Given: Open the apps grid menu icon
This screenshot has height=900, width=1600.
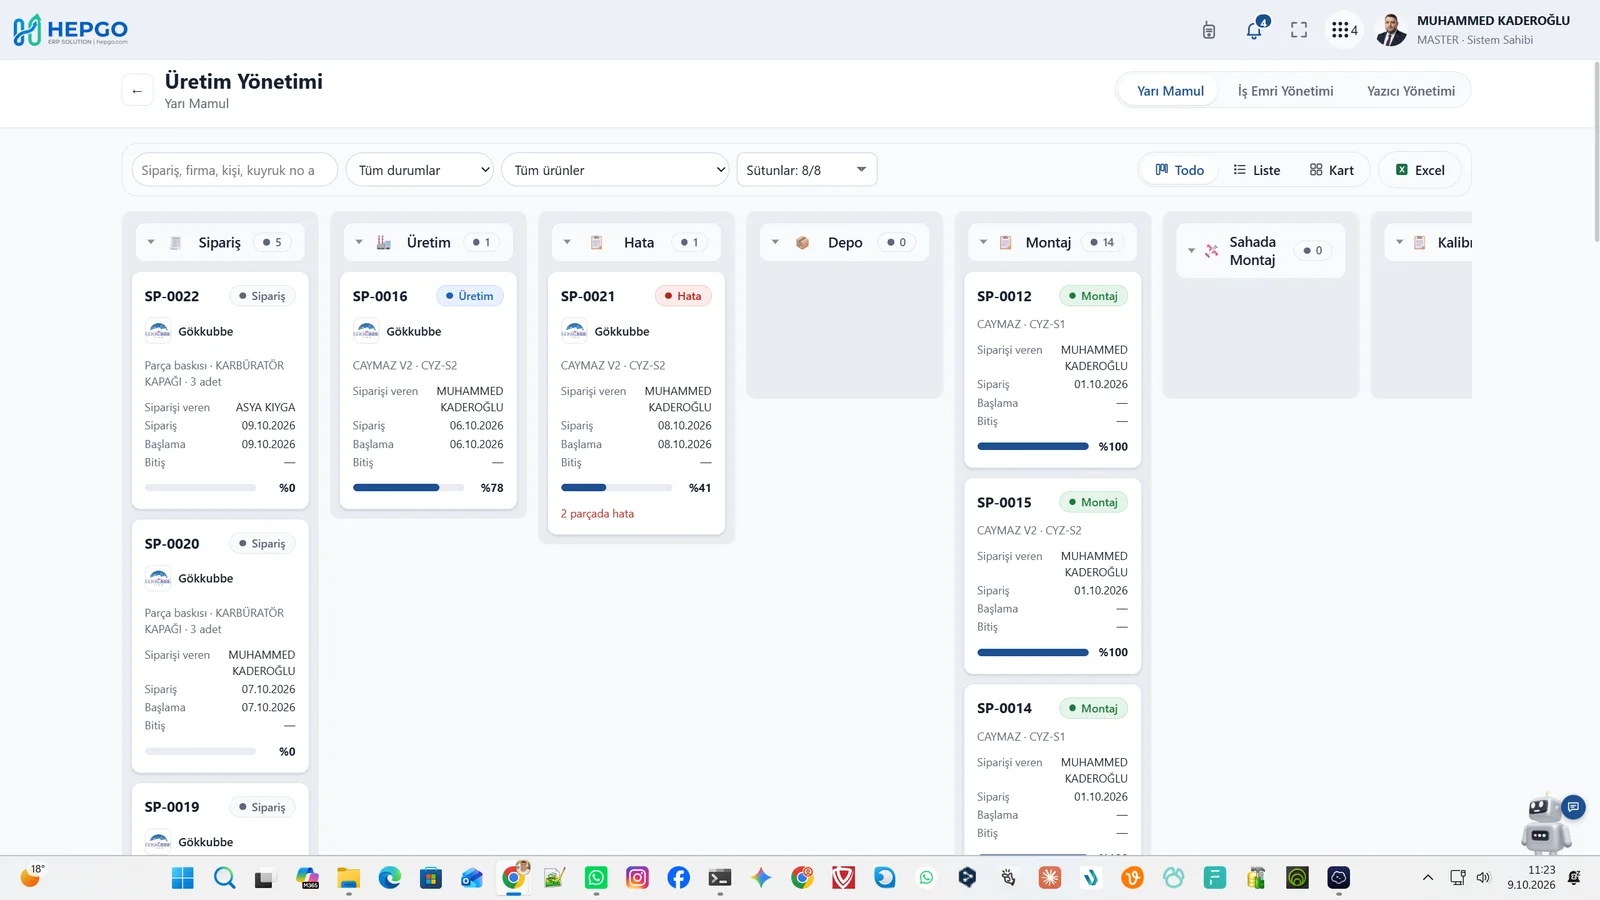Looking at the screenshot, I should click(x=1343, y=30).
